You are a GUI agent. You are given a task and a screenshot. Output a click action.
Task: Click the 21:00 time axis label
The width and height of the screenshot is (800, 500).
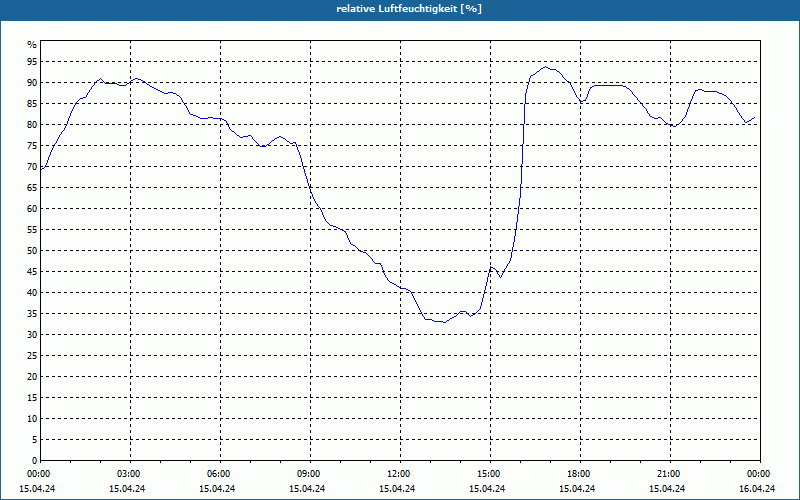(667, 474)
